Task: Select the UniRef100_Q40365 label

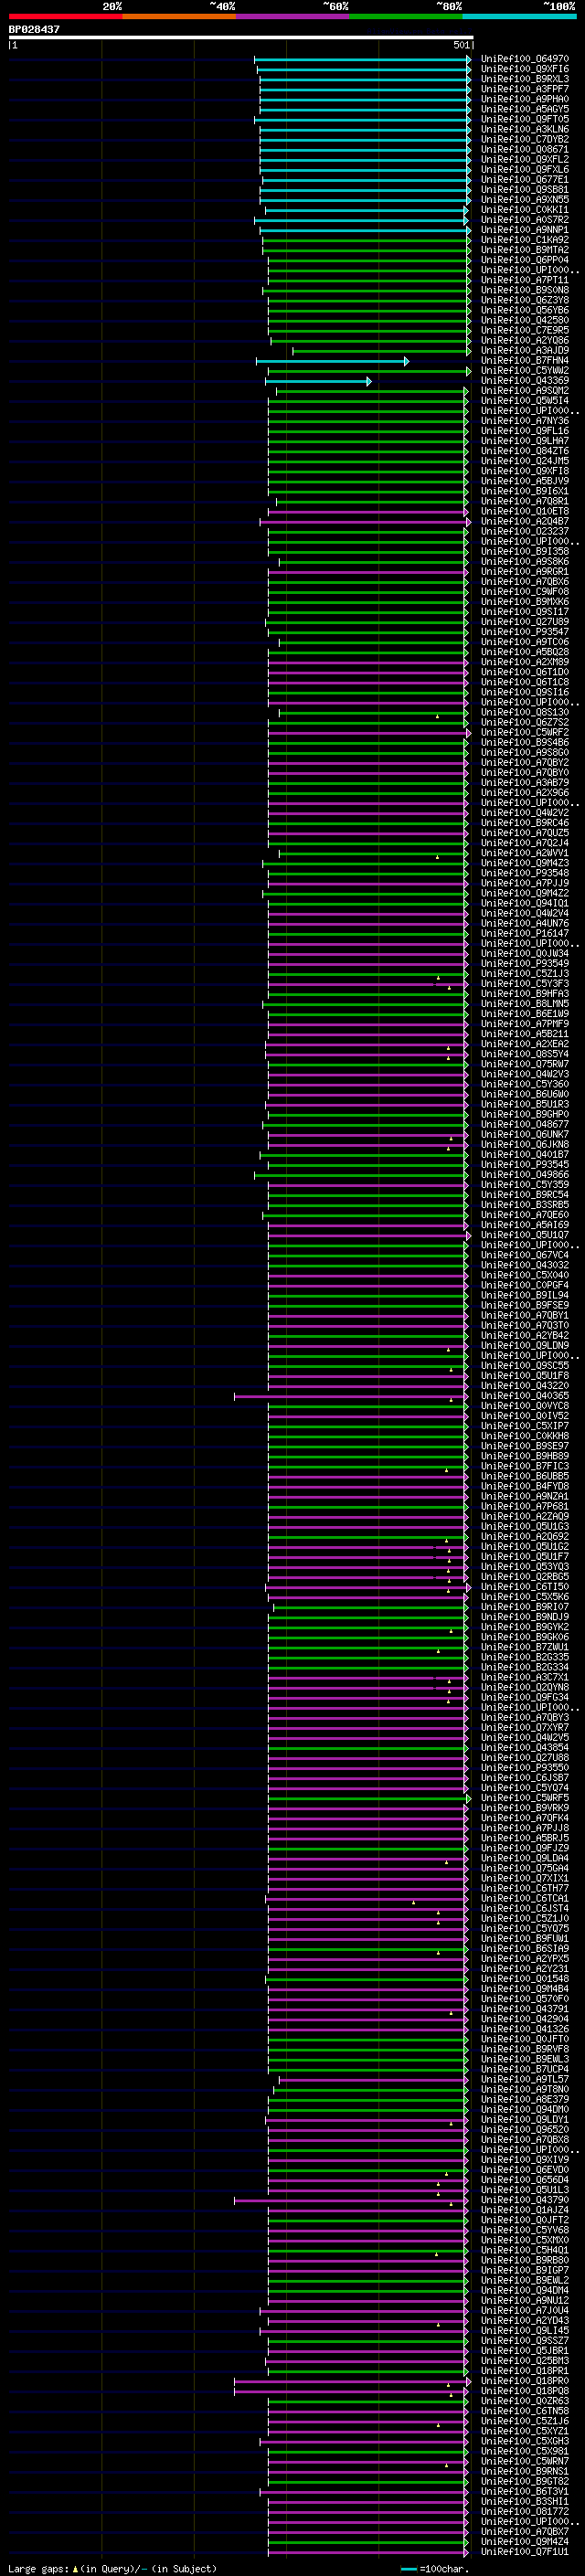Action: pos(525,1396)
